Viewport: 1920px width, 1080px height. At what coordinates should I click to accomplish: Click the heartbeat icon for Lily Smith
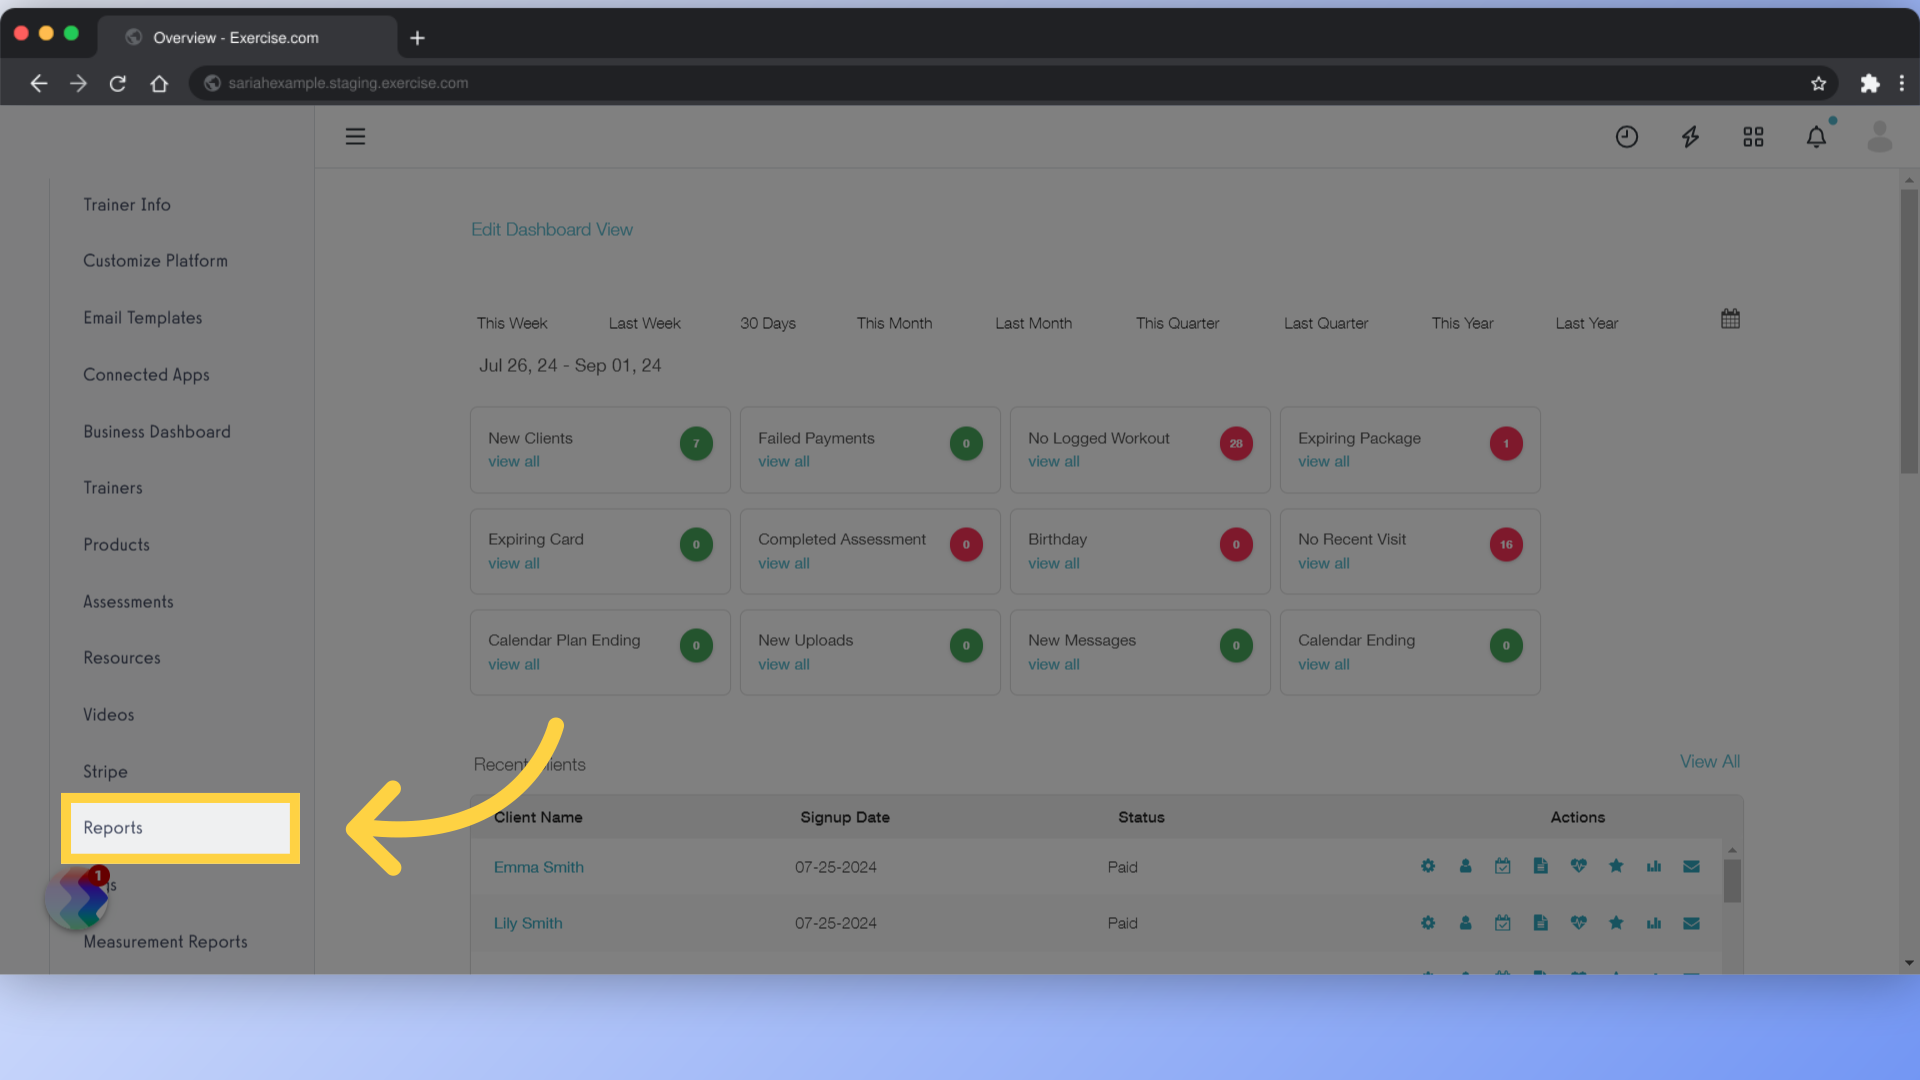[1579, 923]
